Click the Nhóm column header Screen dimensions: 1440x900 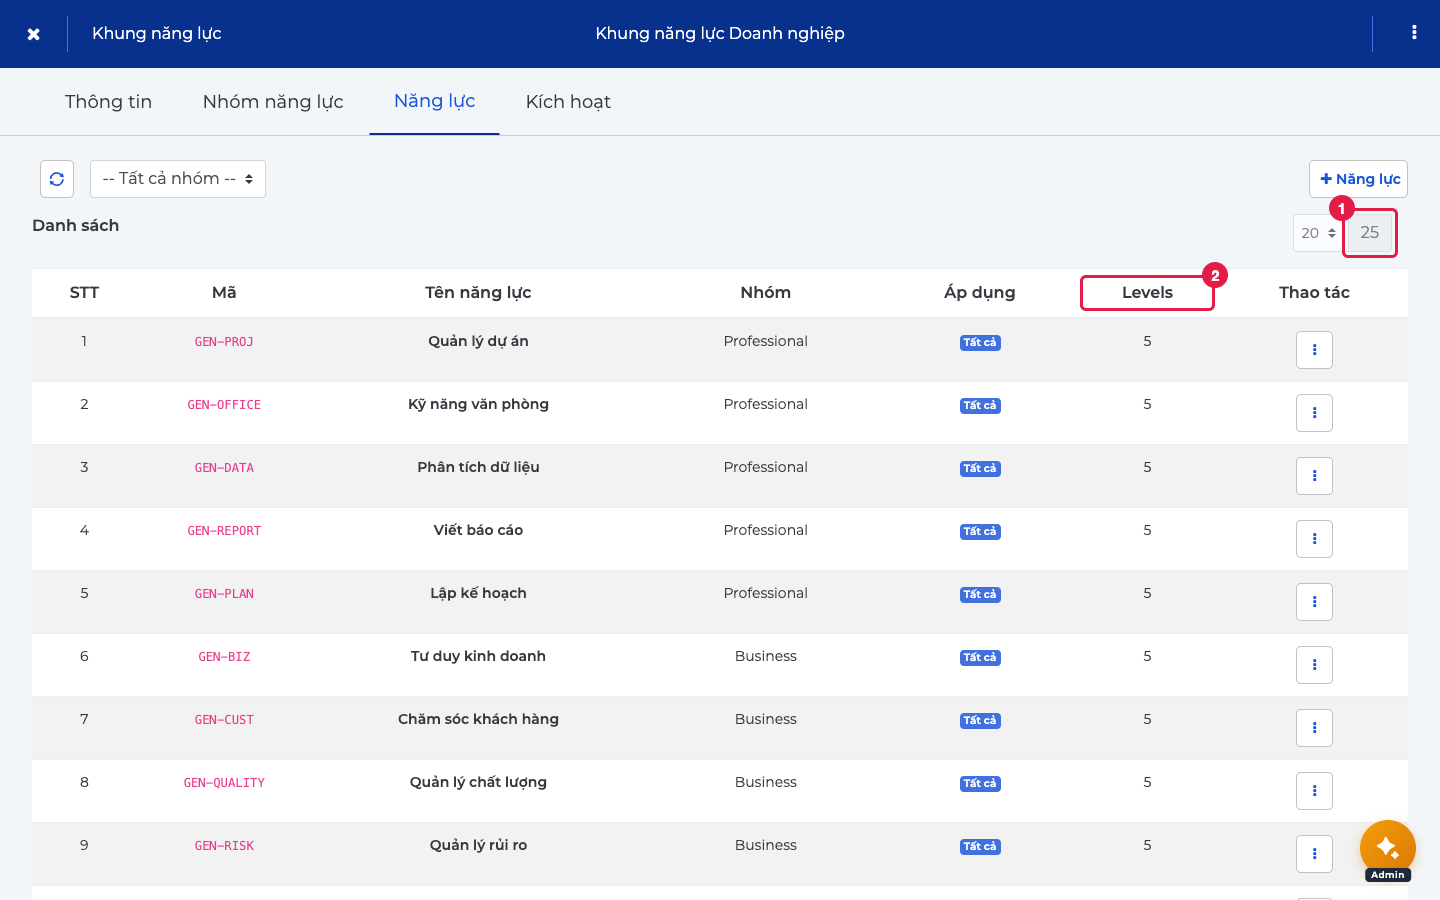click(x=766, y=293)
